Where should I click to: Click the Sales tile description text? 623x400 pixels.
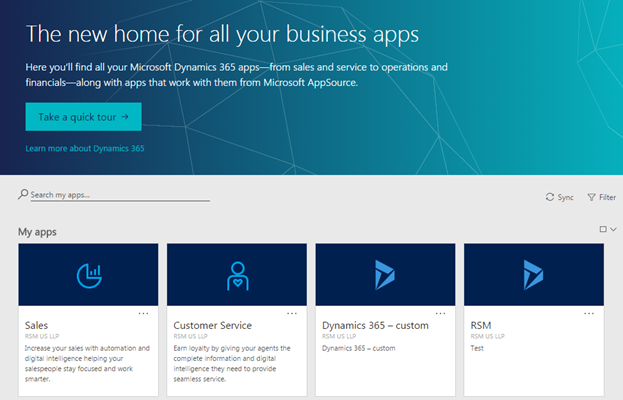coord(87,363)
